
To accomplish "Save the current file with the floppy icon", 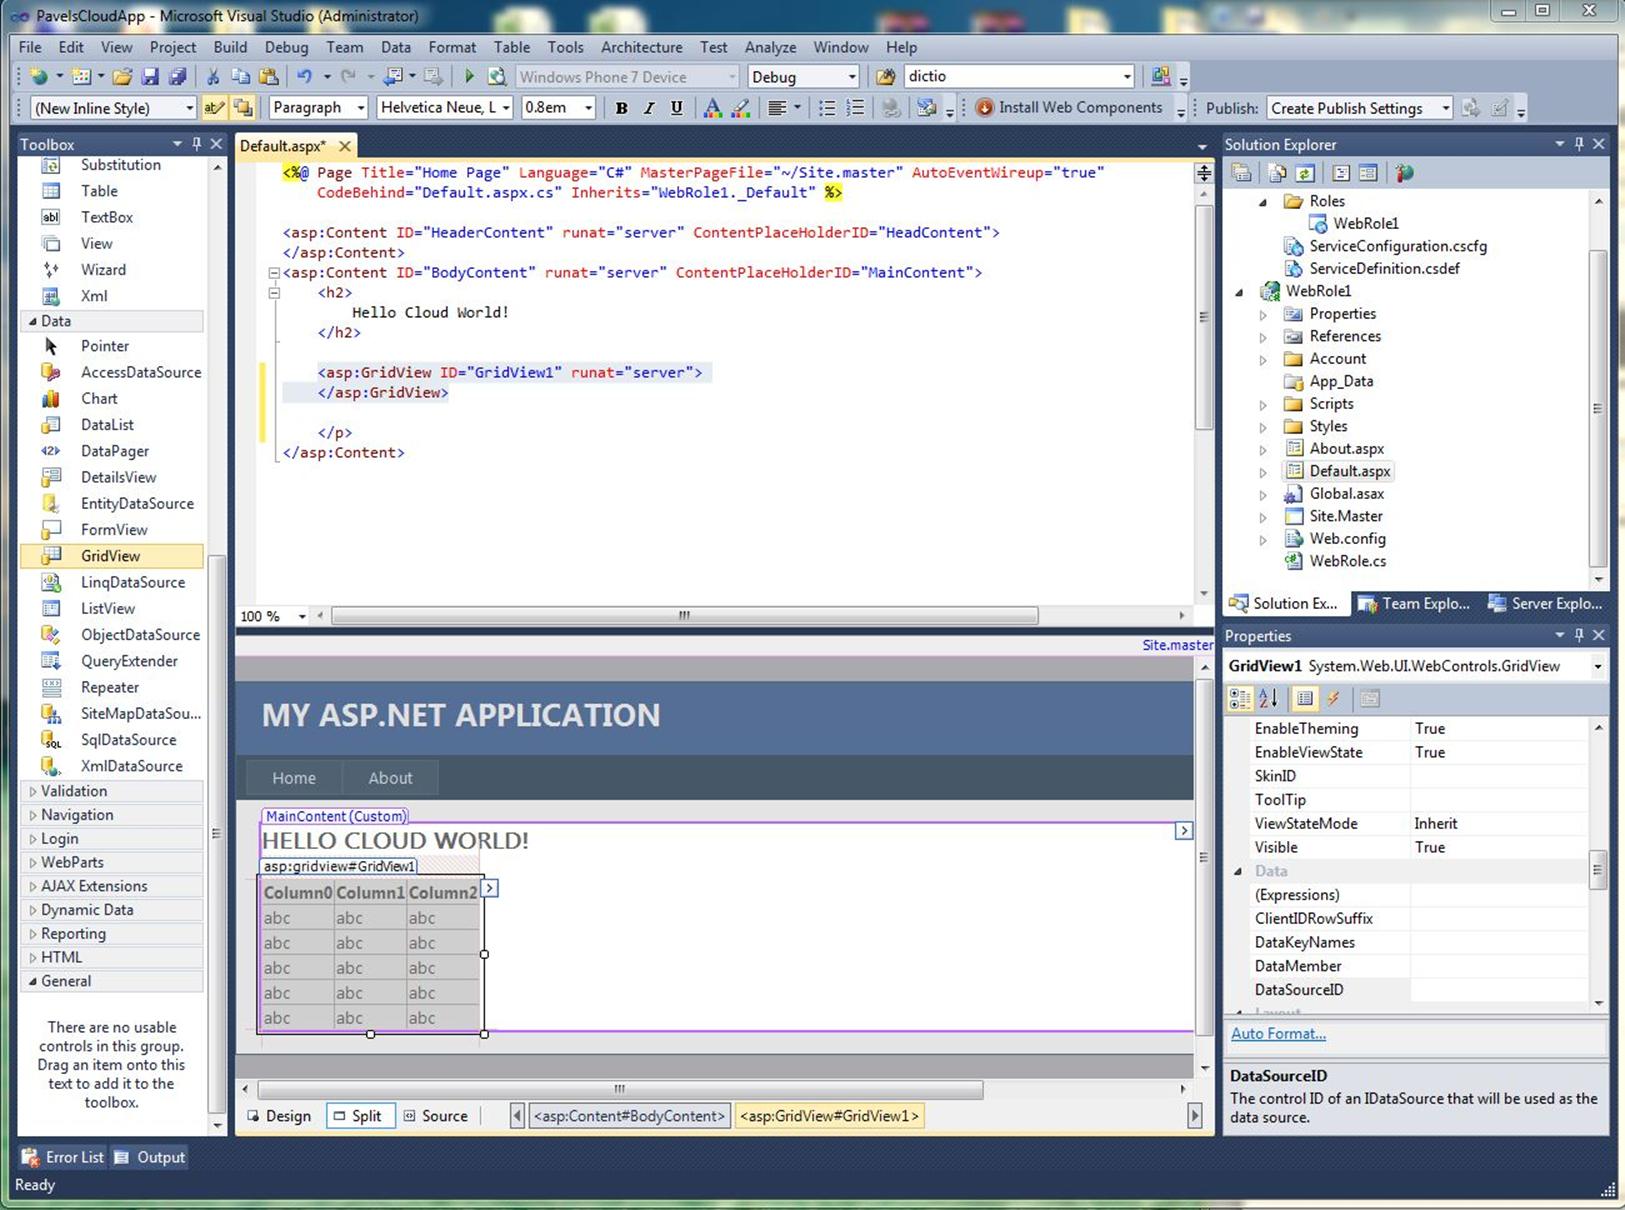I will click(150, 77).
